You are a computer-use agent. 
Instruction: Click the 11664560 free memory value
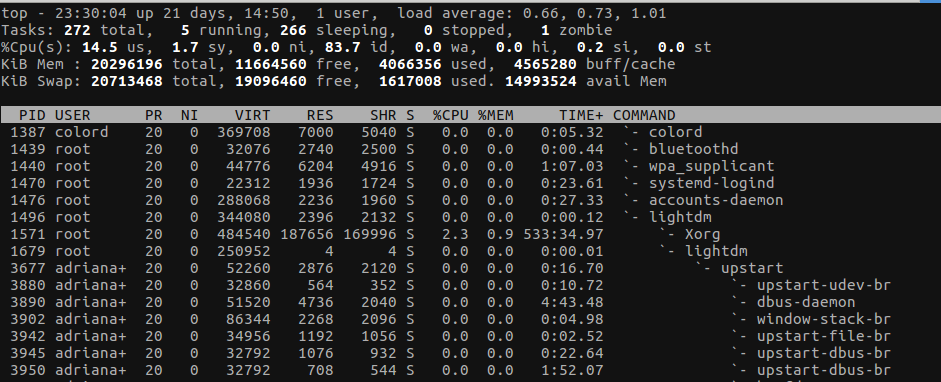pos(270,64)
